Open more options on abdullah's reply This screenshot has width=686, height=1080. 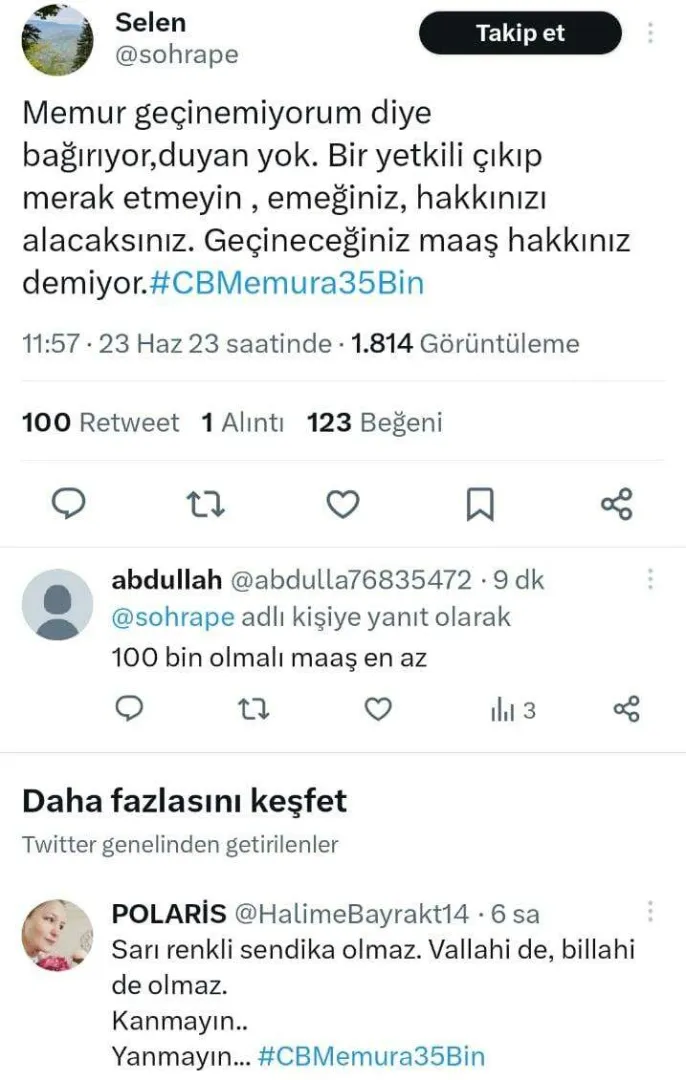pos(651,579)
